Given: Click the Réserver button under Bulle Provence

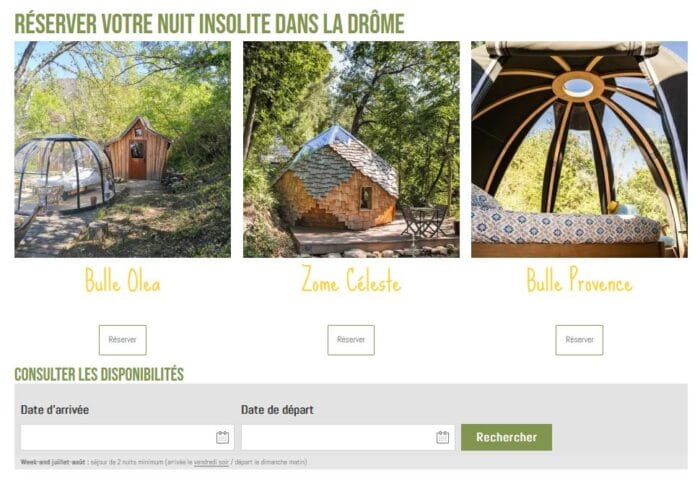Looking at the screenshot, I should [x=579, y=340].
